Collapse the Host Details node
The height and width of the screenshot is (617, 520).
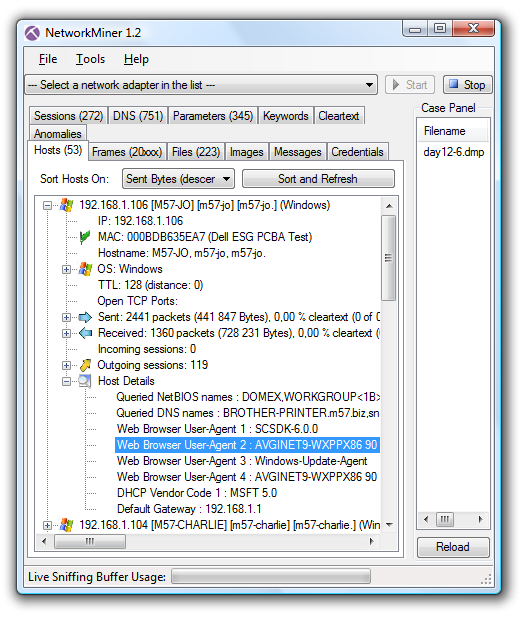click(66, 381)
